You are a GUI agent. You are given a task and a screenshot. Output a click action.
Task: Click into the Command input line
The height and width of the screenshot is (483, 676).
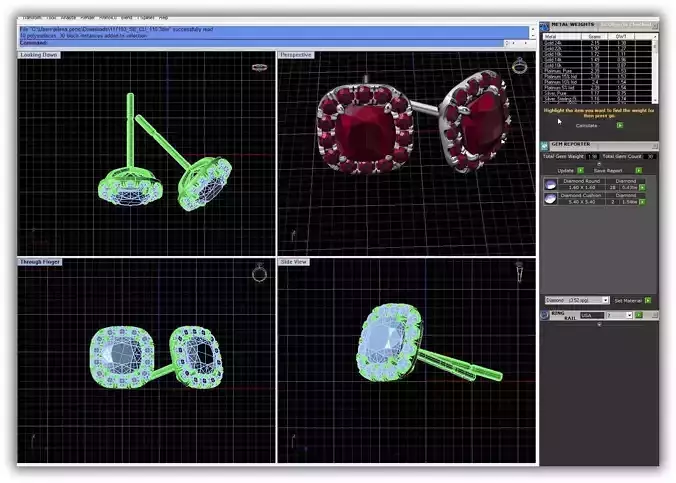click(x=261, y=43)
